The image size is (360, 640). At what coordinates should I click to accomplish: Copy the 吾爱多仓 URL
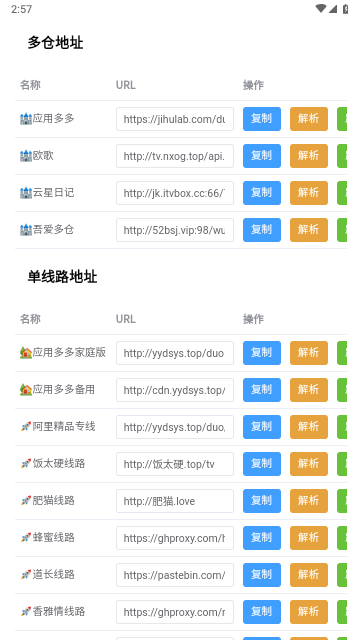pyautogui.click(x=262, y=230)
